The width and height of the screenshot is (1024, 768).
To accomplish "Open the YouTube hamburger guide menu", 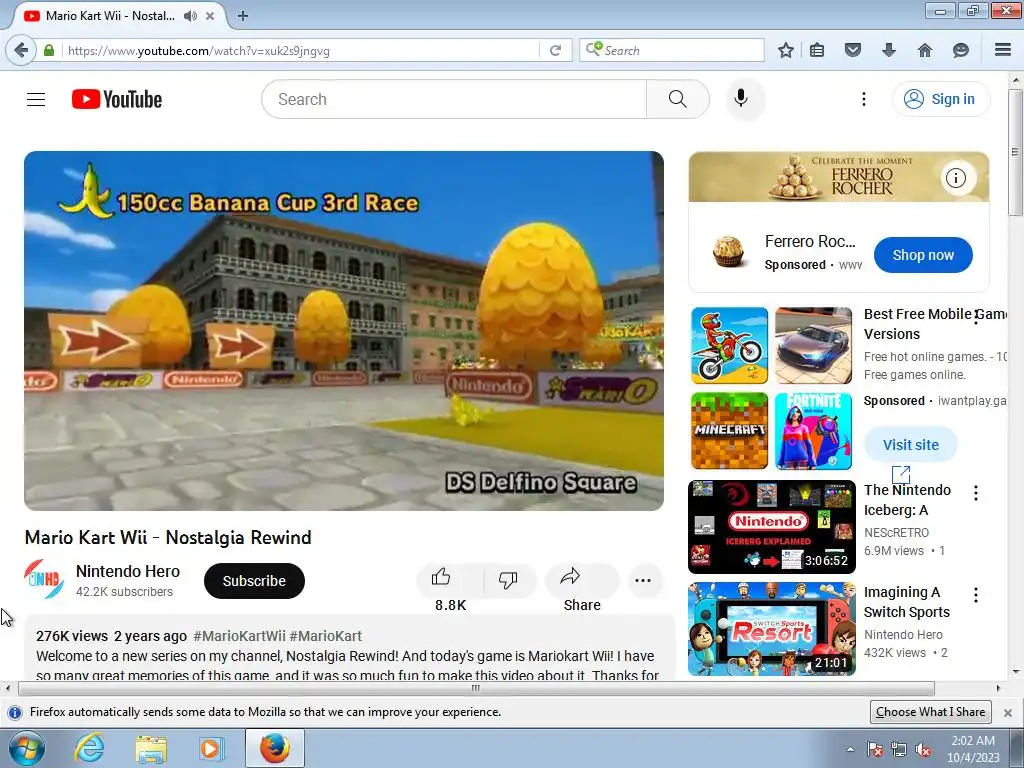I will pyautogui.click(x=36, y=99).
